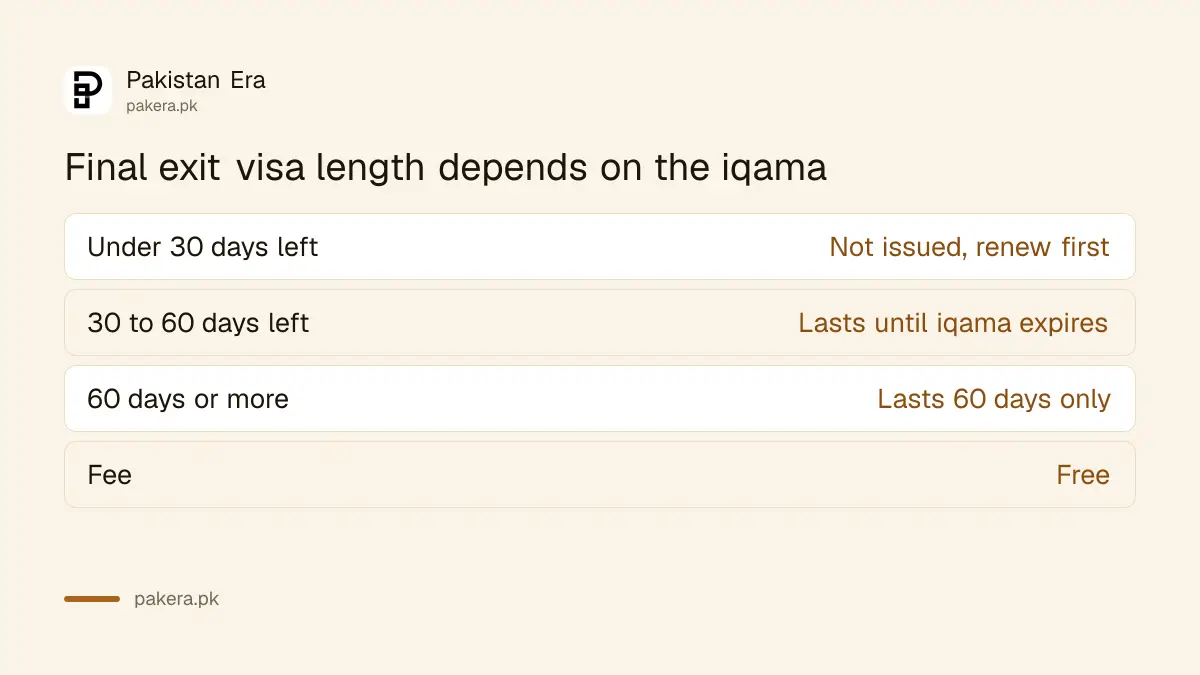Click the Lasts until iqama expires value
The image size is (1200, 675).
[x=953, y=323]
